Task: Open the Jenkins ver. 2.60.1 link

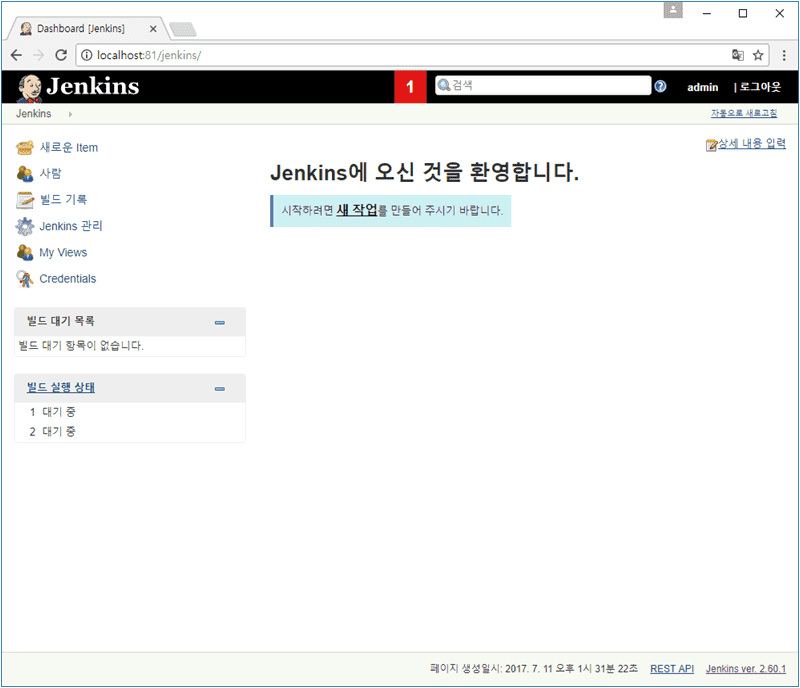Action: pyautogui.click(x=746, y=669)
